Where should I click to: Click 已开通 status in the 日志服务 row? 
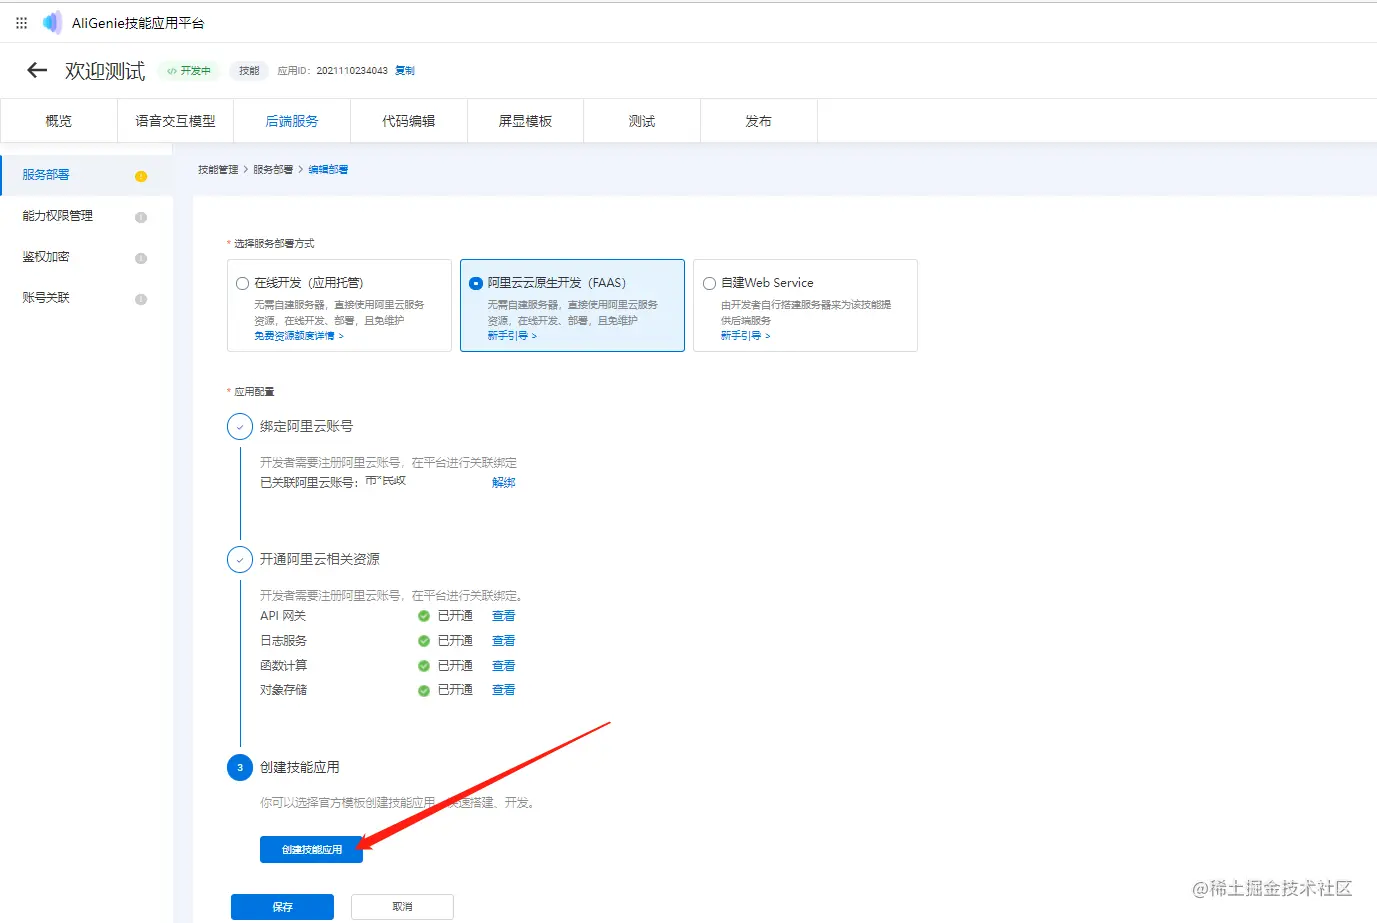point(455,641)
